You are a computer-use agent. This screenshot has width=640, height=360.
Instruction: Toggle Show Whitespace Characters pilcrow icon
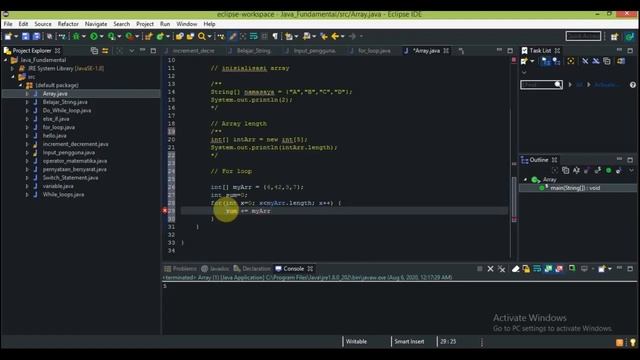click(275, 36)
